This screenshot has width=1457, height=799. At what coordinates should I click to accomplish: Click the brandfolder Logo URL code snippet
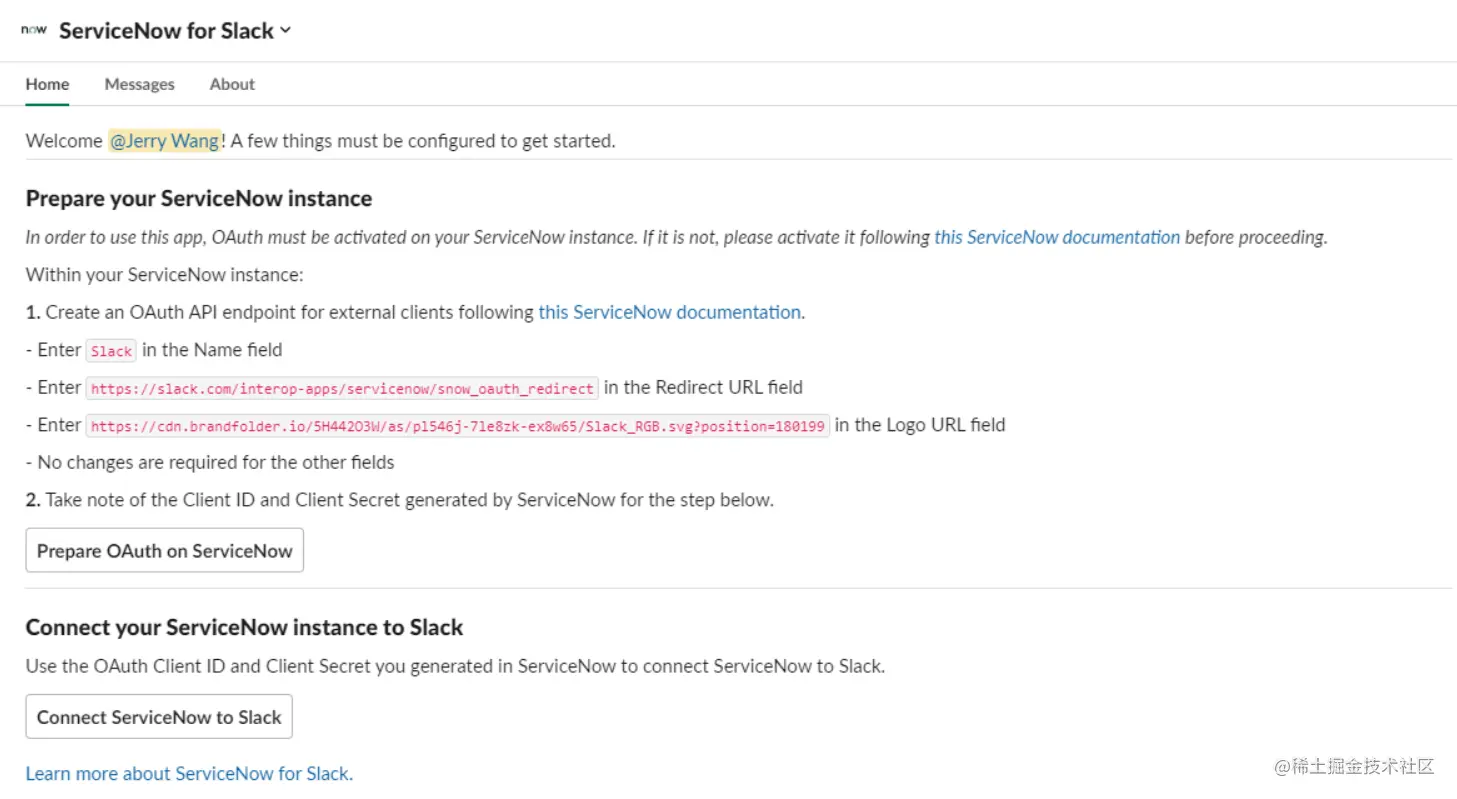(458, 426)
